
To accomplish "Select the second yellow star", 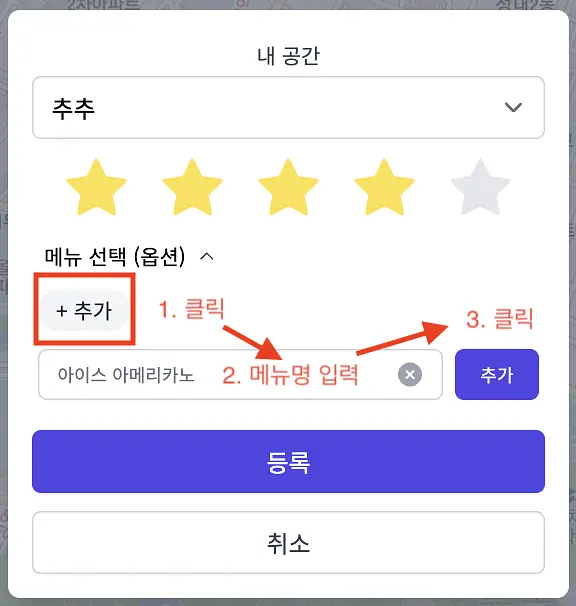I will (192, 187).
